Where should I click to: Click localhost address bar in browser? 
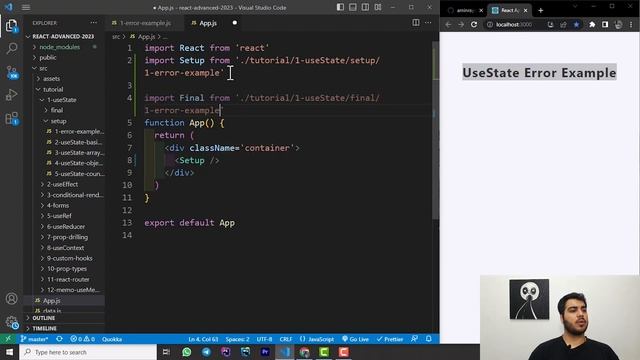[x=514, y=24]
